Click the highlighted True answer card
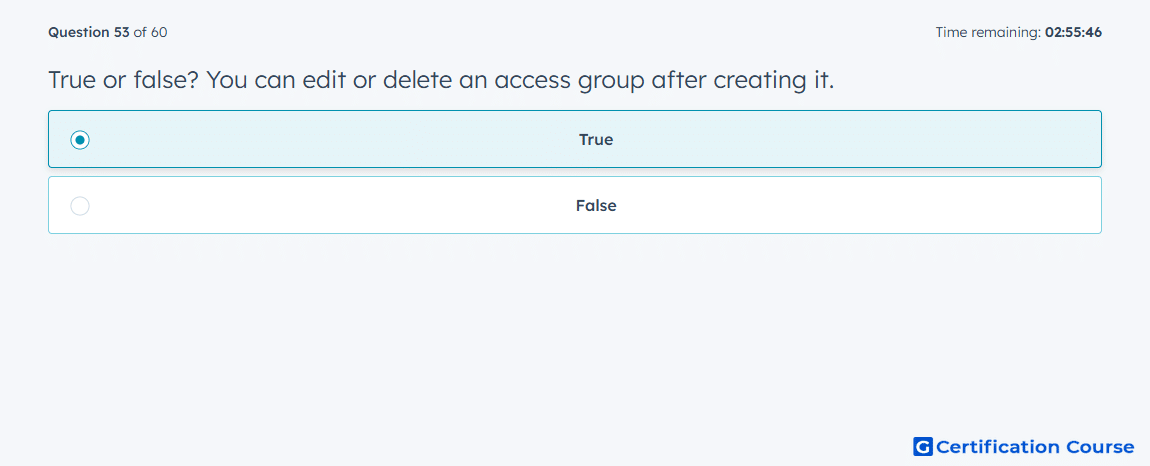This screenshot has width=1150, height=466. (575, 139)
